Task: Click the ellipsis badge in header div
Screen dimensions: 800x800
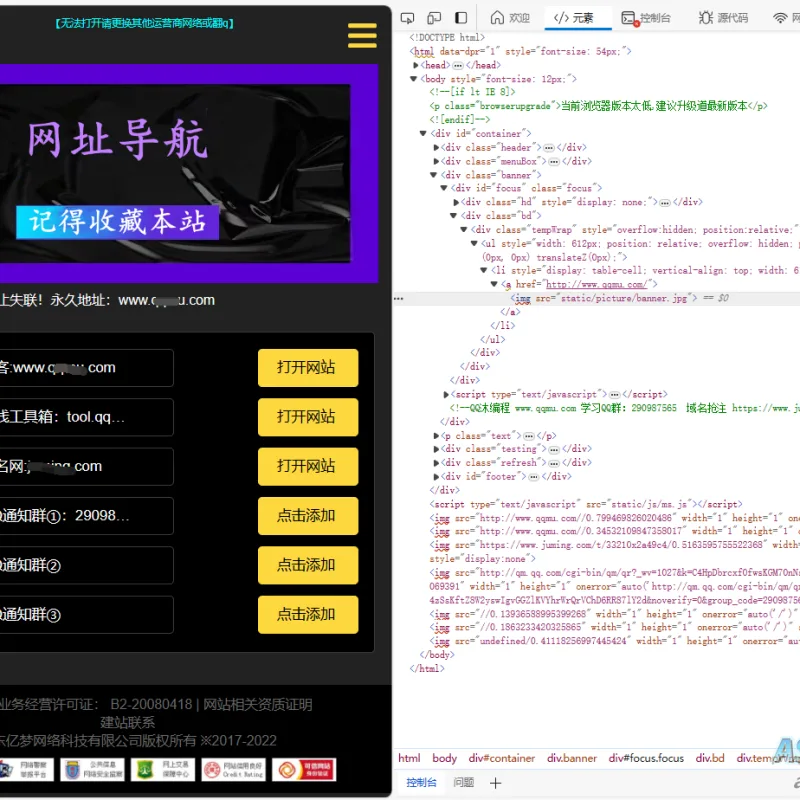Action: 548,147
